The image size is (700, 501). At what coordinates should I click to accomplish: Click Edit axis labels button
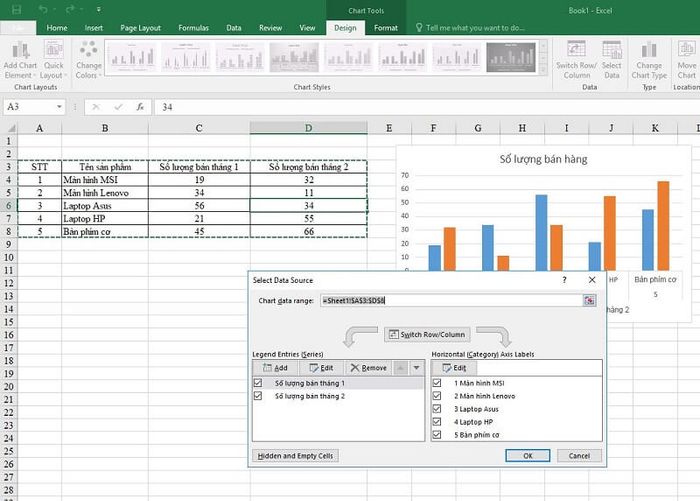(454, 368)
